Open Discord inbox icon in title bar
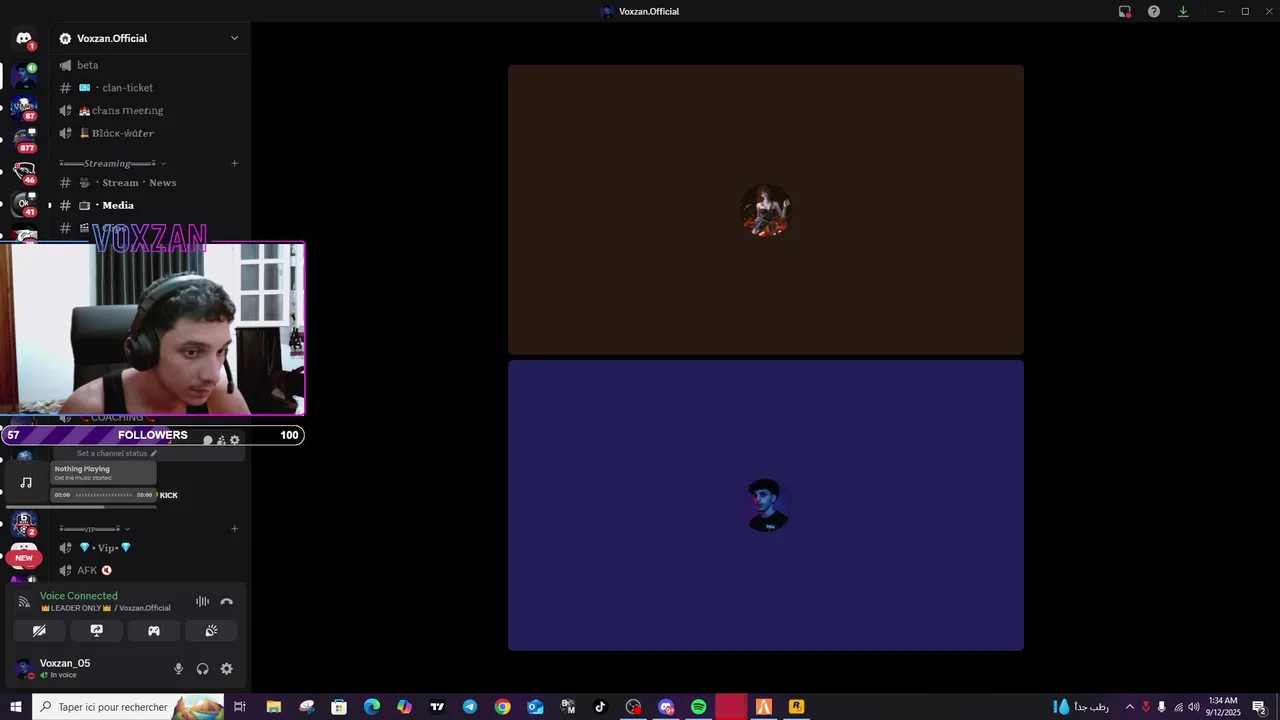This screenshot has width=1280, height=720. 1125,12
